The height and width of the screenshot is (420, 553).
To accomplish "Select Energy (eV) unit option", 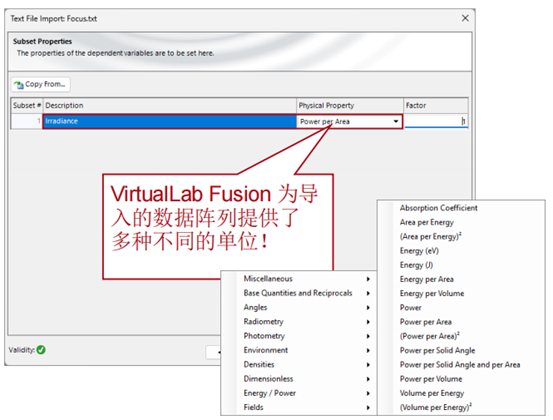I will (419, 251).
